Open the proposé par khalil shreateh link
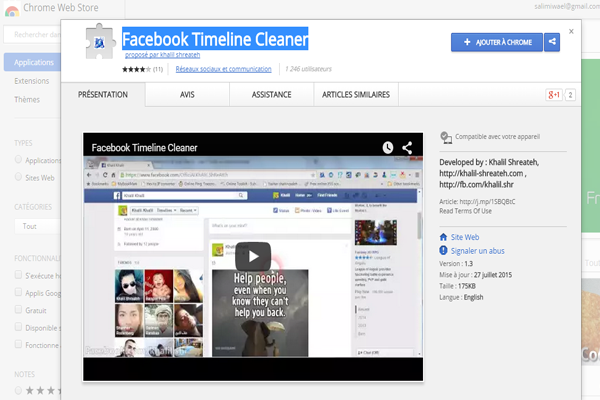 pyautogui.click(x=163, y=55)
